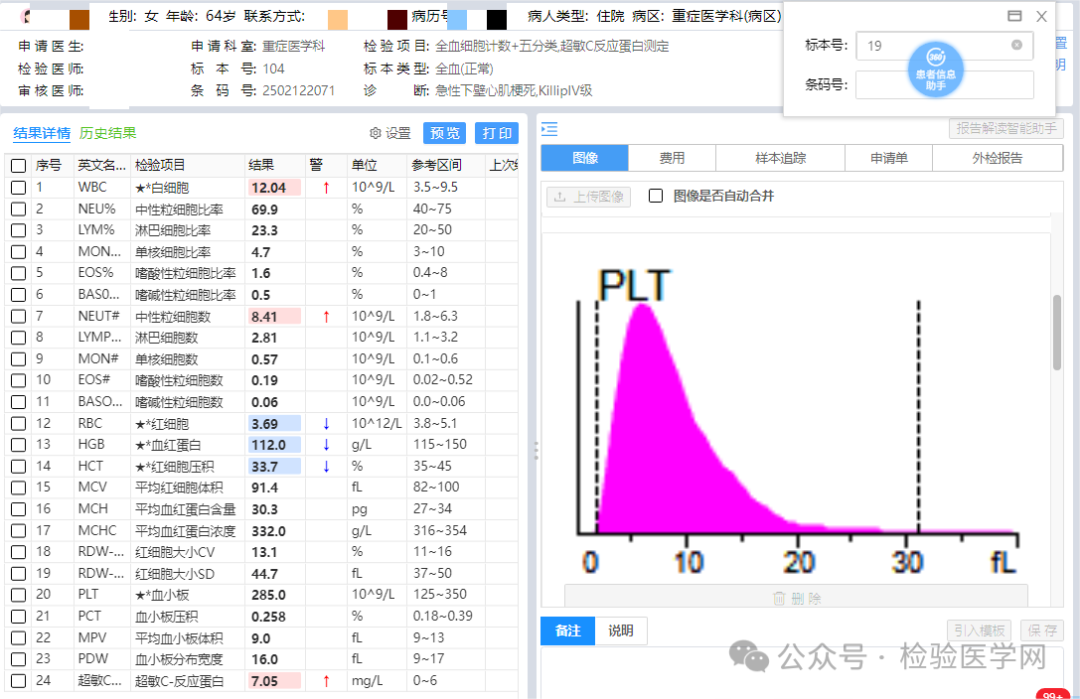The image size is (1080, 699).
Task: Check the select-all checkbox in table header
Action: click(x=19, y=165)
